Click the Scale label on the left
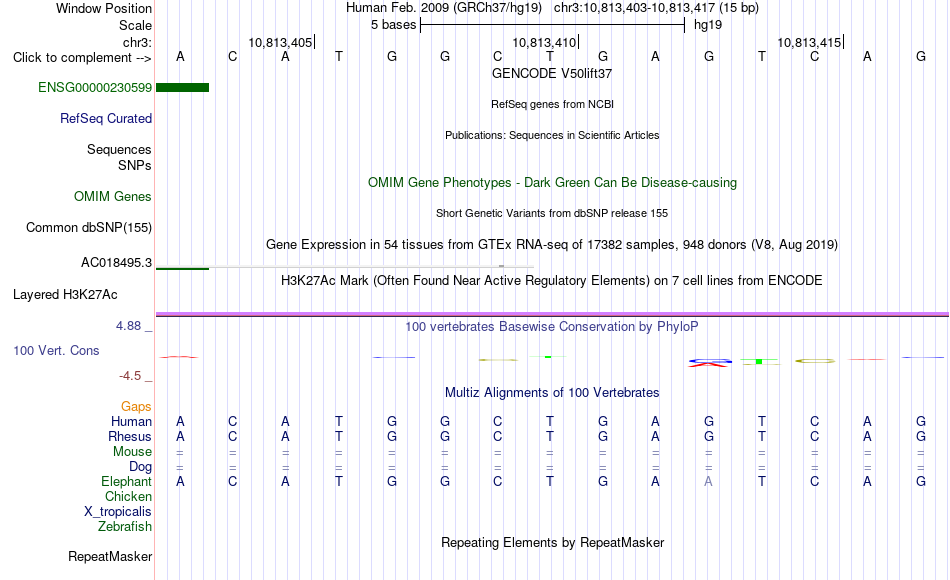Viewport: 950px width, 580px height. pyautogui.click(x=135, y=25)
